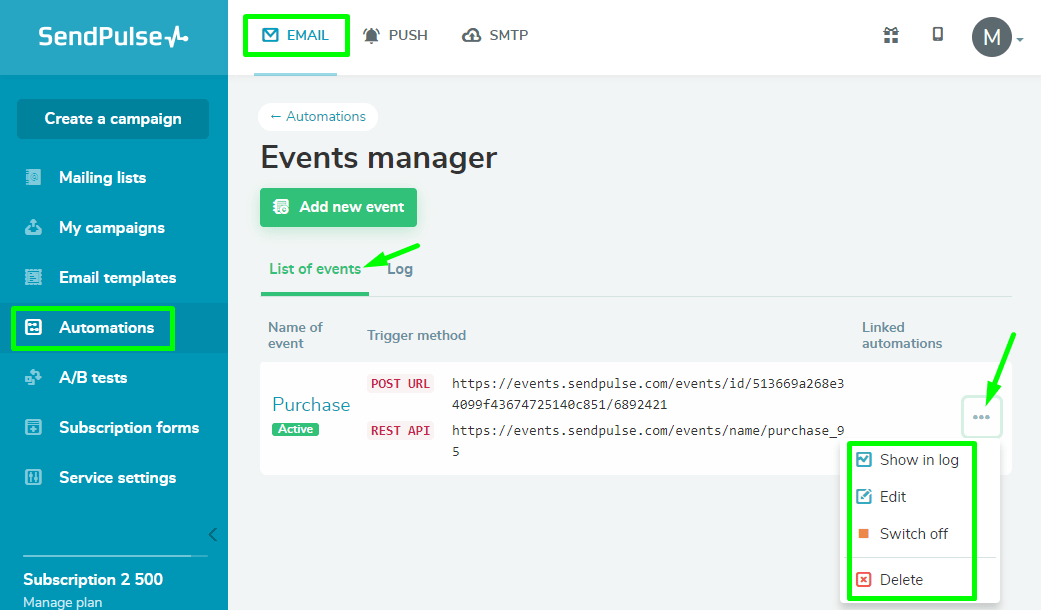Switch to the EMAIL tab

[295, 35]
